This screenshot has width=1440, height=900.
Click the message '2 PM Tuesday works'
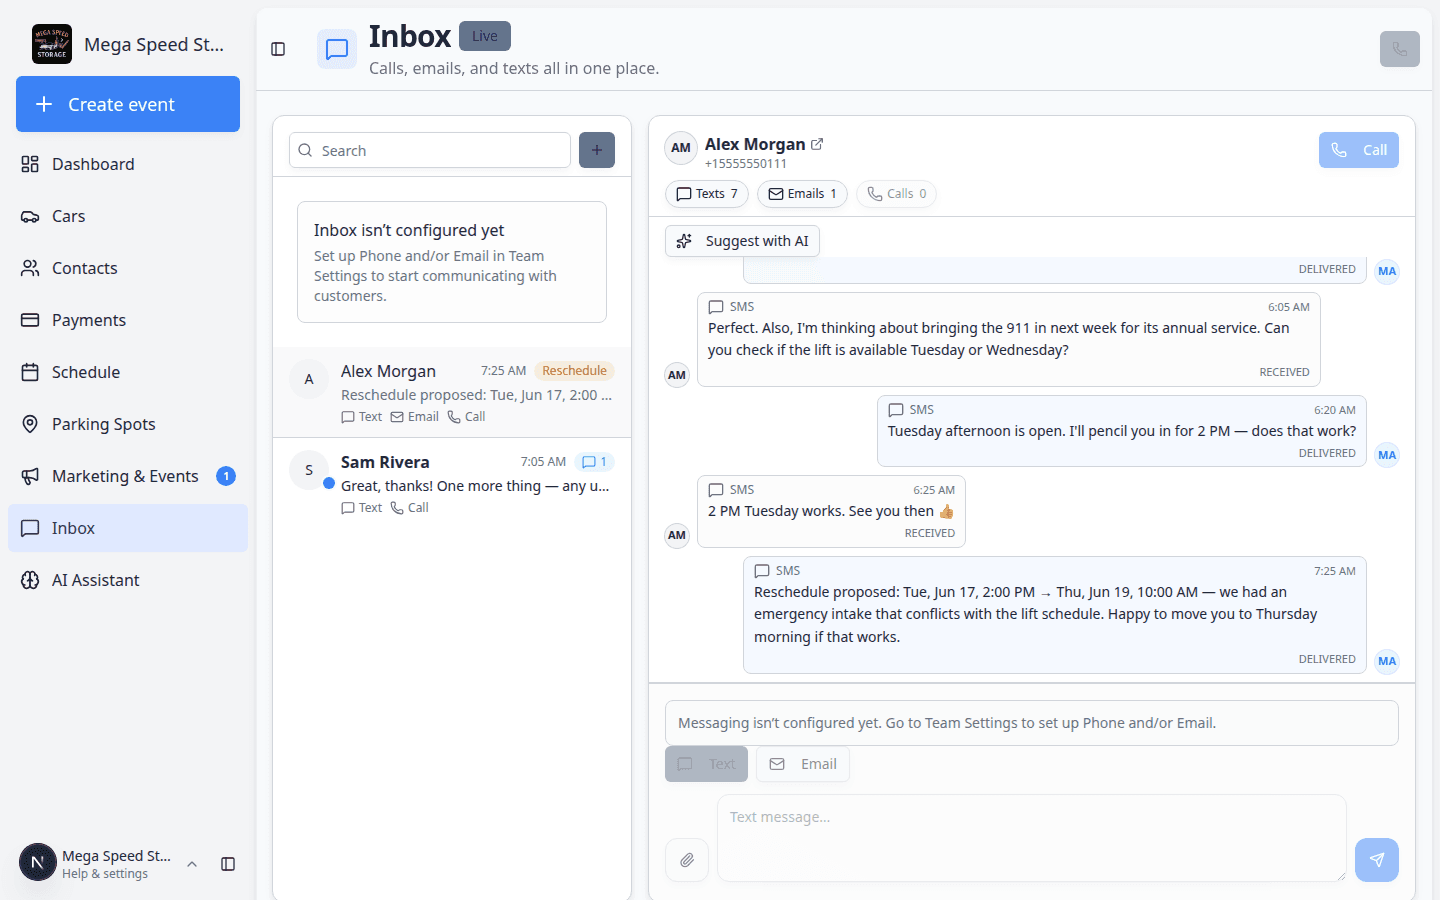tap(831, 511)
